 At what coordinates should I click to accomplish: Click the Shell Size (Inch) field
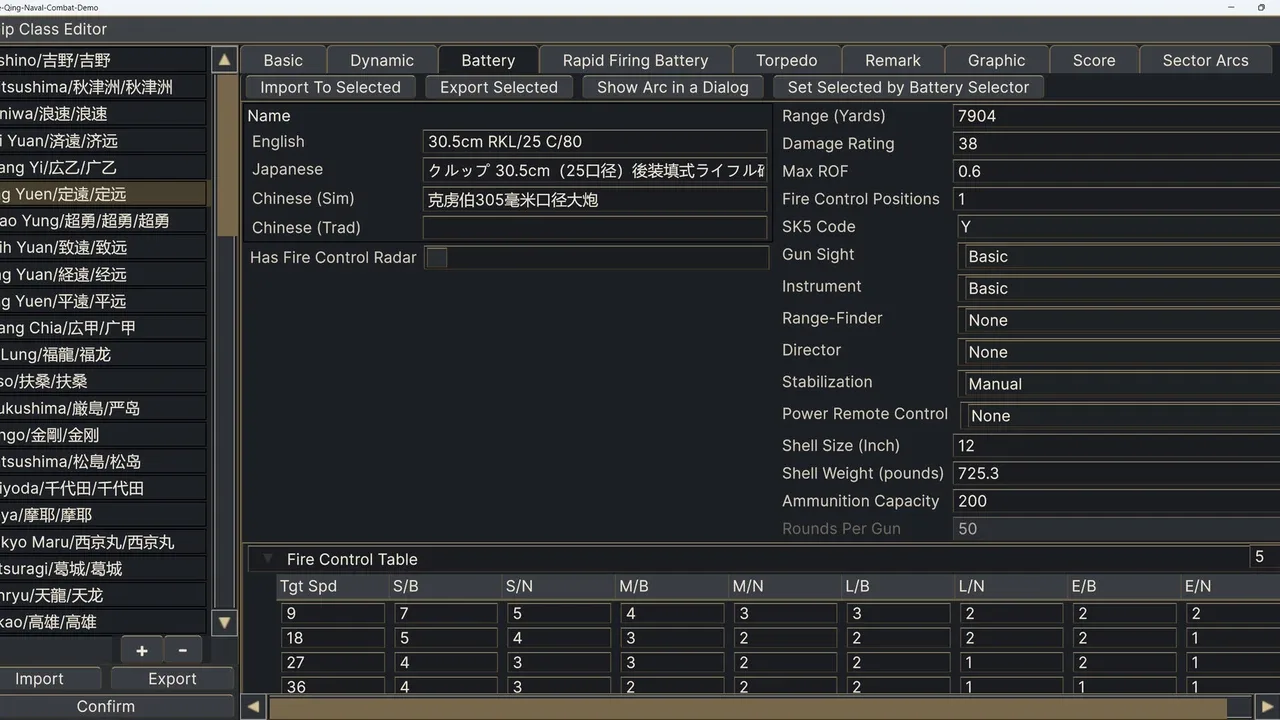tap(1116, 446)
